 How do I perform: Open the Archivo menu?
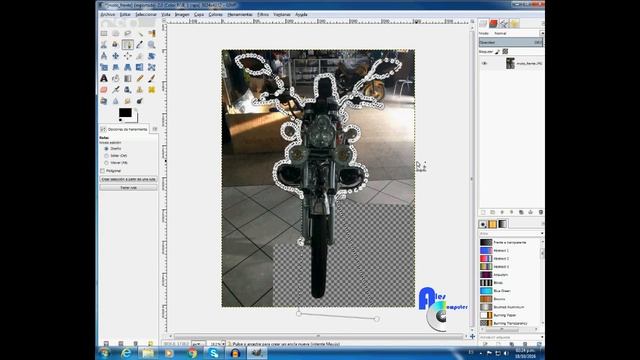pyautogui.click(x=108, y=14)
